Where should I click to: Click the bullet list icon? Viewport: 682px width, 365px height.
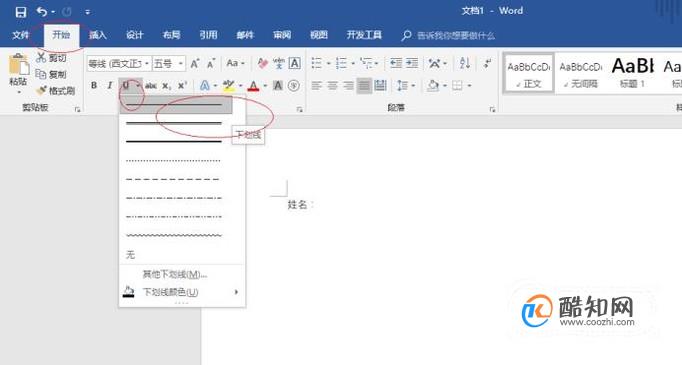coord(317,64)
